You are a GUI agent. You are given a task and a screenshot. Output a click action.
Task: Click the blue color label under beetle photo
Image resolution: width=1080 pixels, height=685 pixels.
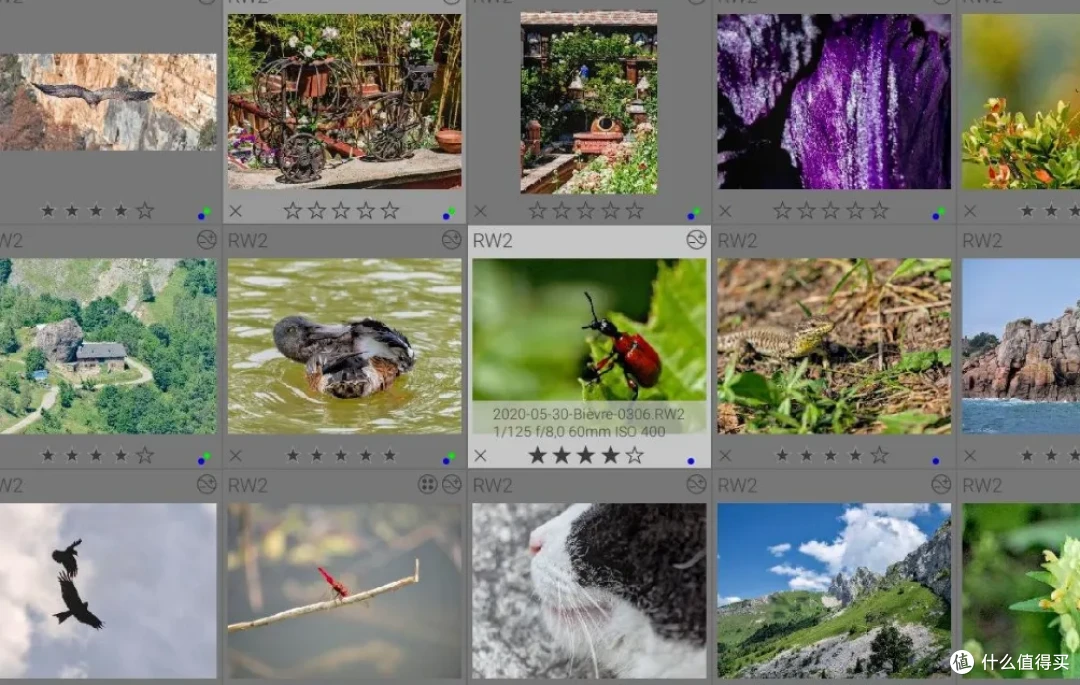click(x=690, y=461)
